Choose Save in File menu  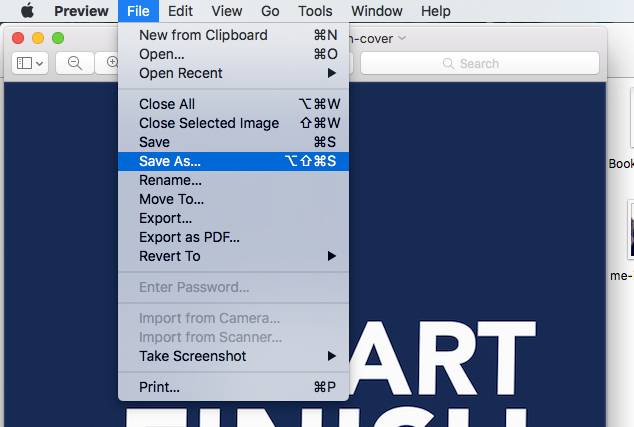click(233, 142)
